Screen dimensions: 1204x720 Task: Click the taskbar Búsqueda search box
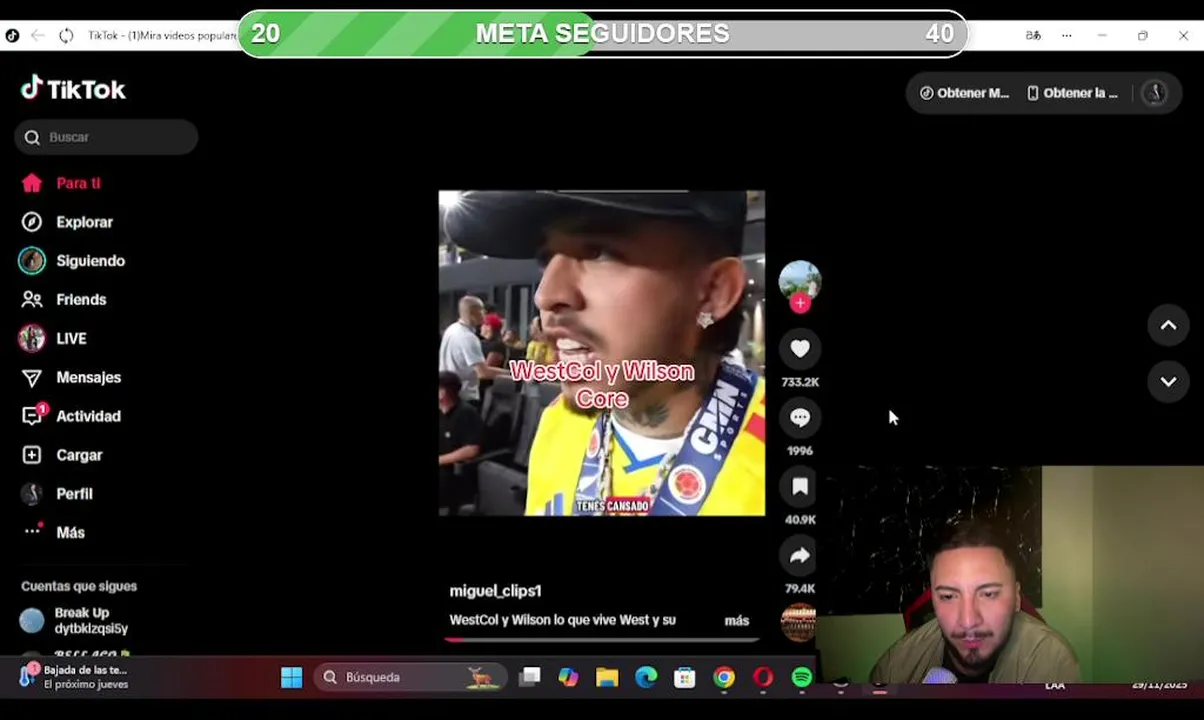[x=409, y=677]
